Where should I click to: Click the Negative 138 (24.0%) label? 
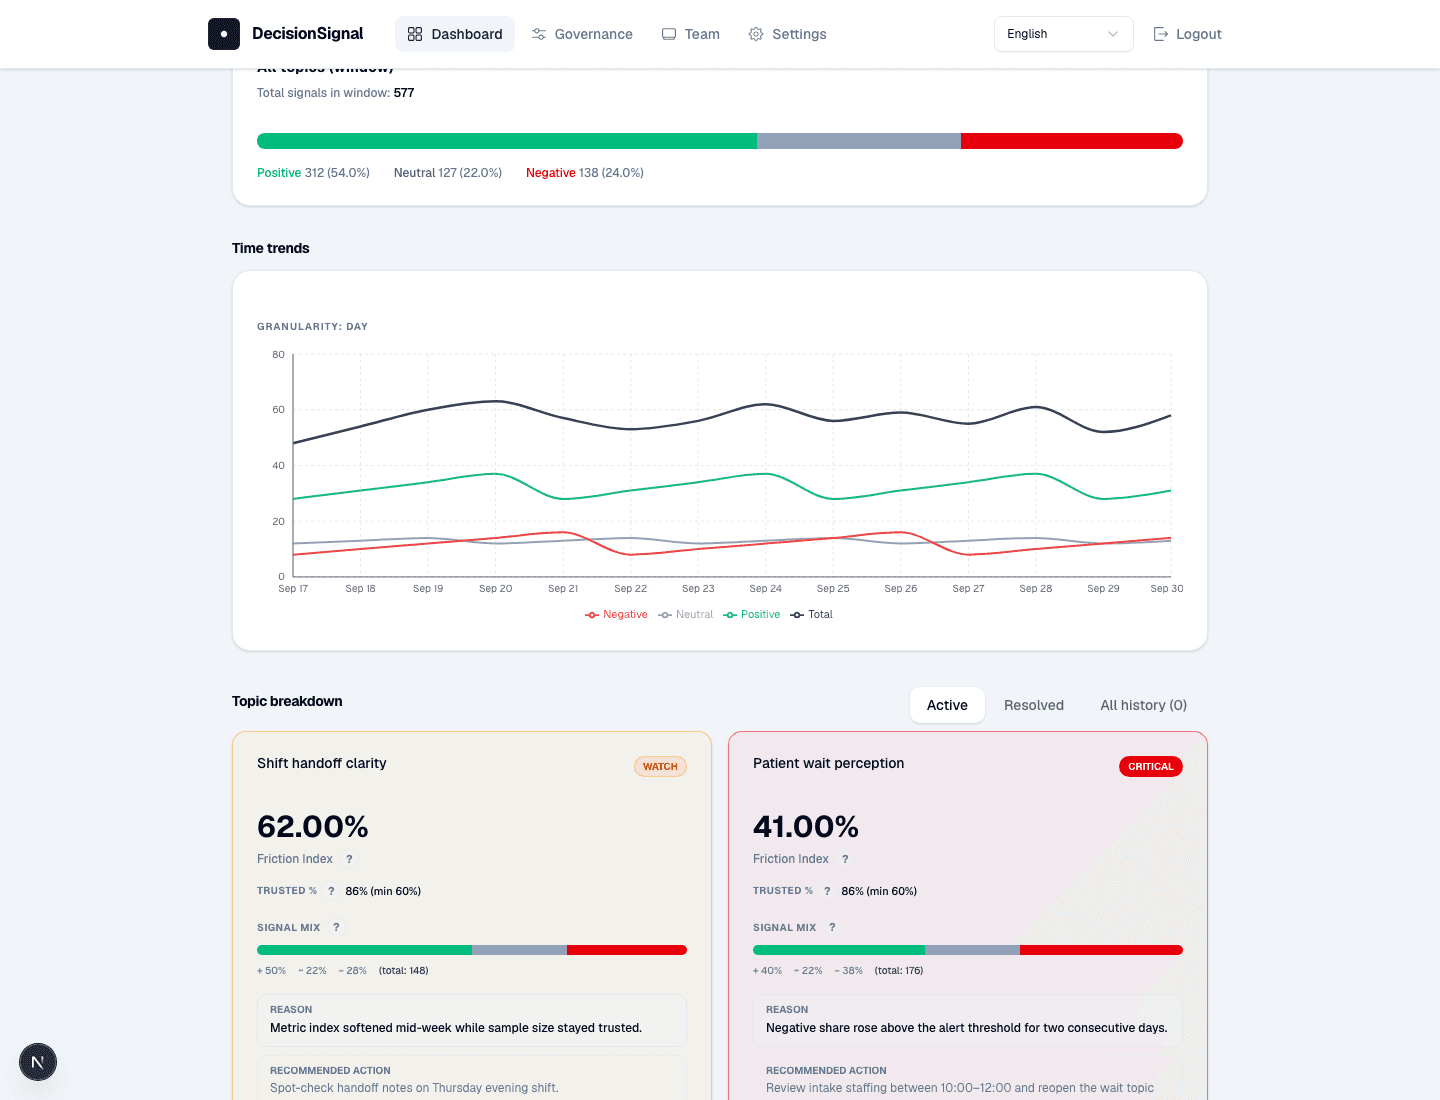tap(585, 173)
